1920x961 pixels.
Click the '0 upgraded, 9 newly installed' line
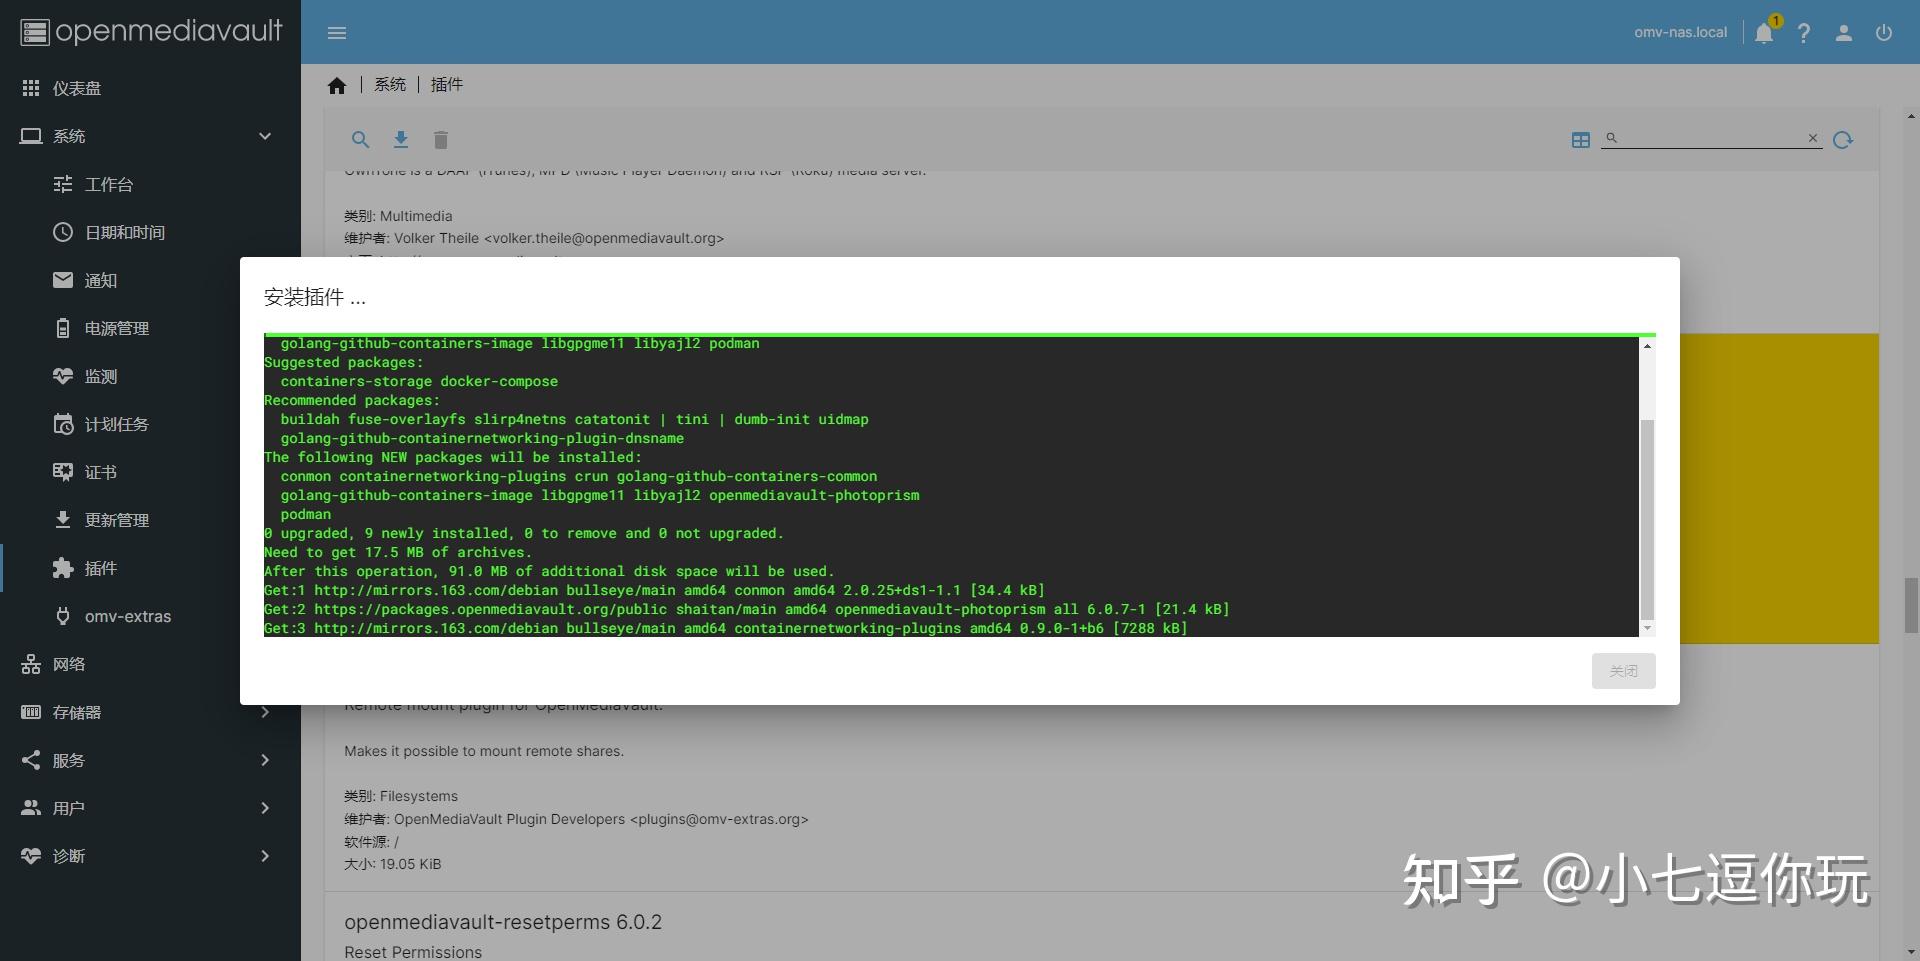524,533
